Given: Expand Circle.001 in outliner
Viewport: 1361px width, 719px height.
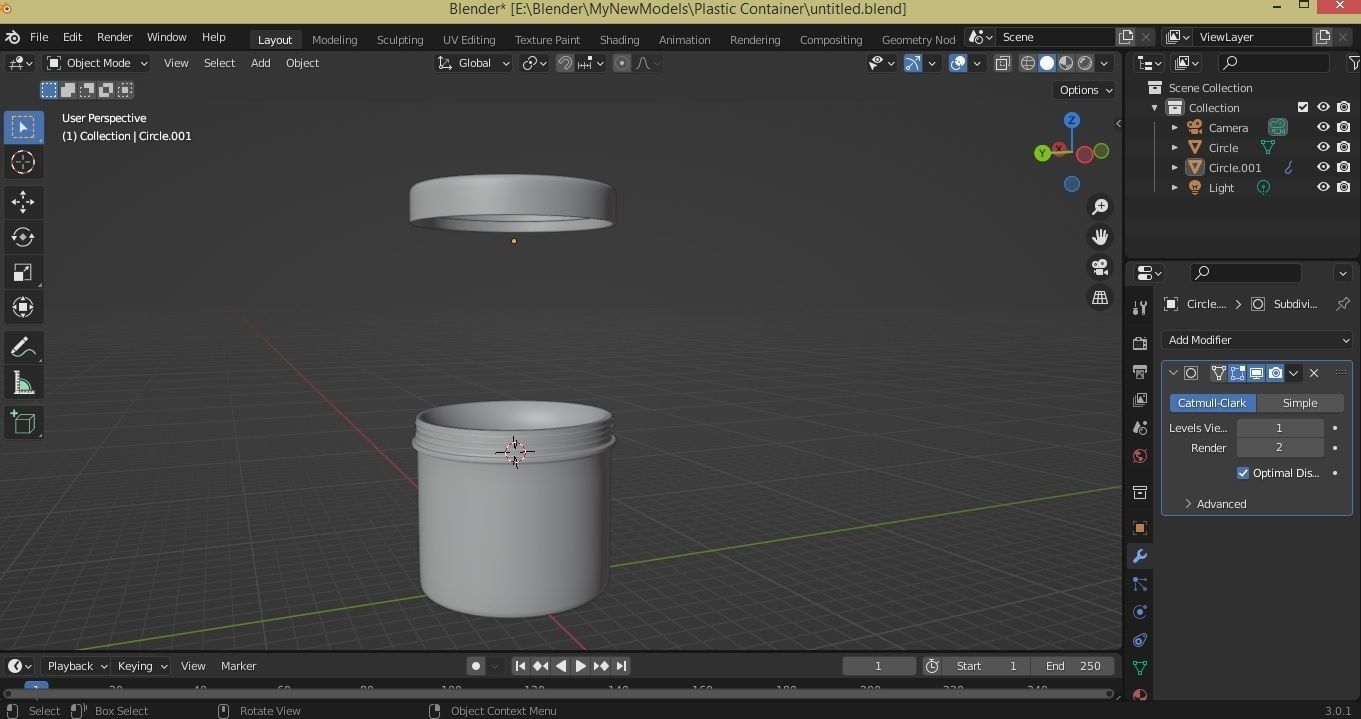Looking at the screenshot, I should coord(1175,168).
